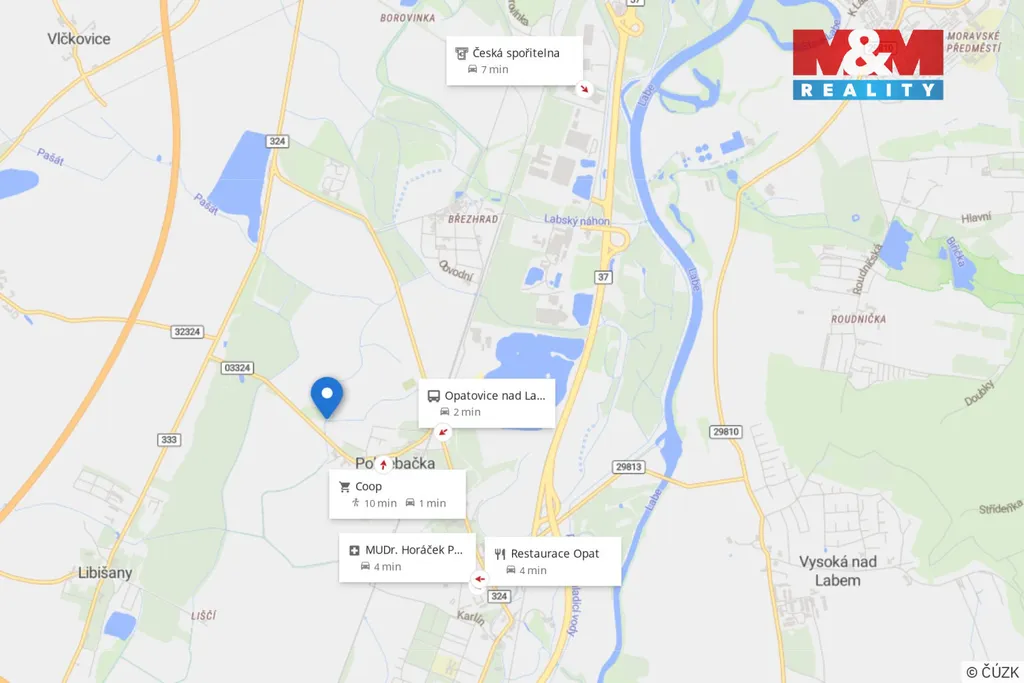
Task: Click the Vlčkovice village label
Action: point(78,39)
